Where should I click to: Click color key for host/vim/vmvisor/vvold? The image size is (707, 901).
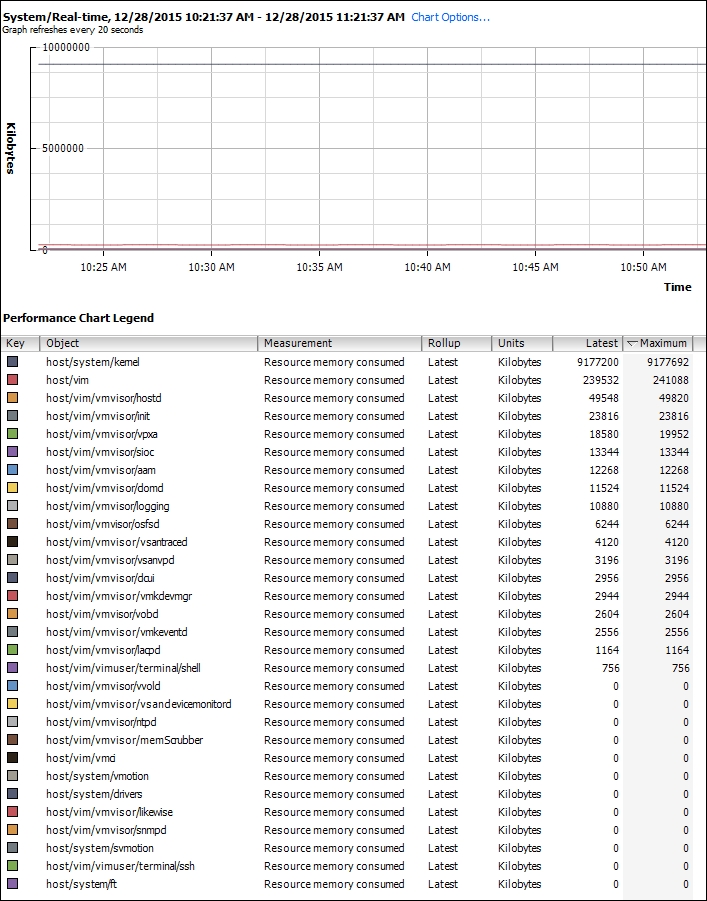click(x=12, y=686)
